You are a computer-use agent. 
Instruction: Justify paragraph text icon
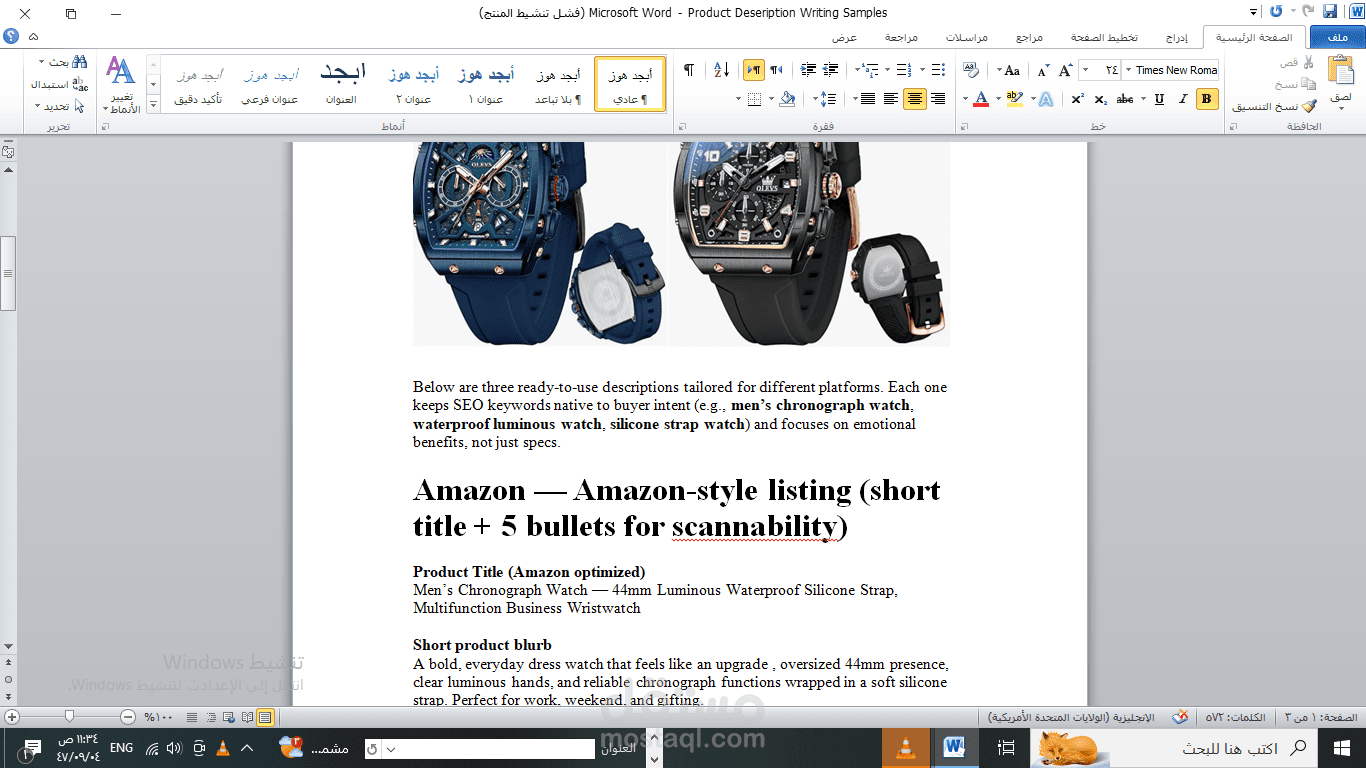(867, 99)
